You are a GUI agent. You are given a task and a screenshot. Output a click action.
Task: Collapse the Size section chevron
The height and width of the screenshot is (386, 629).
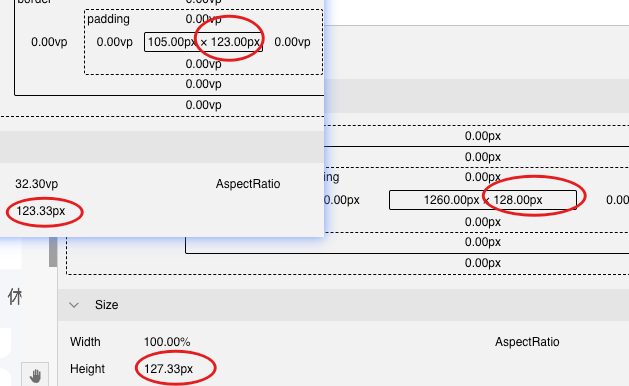point(74,305)
